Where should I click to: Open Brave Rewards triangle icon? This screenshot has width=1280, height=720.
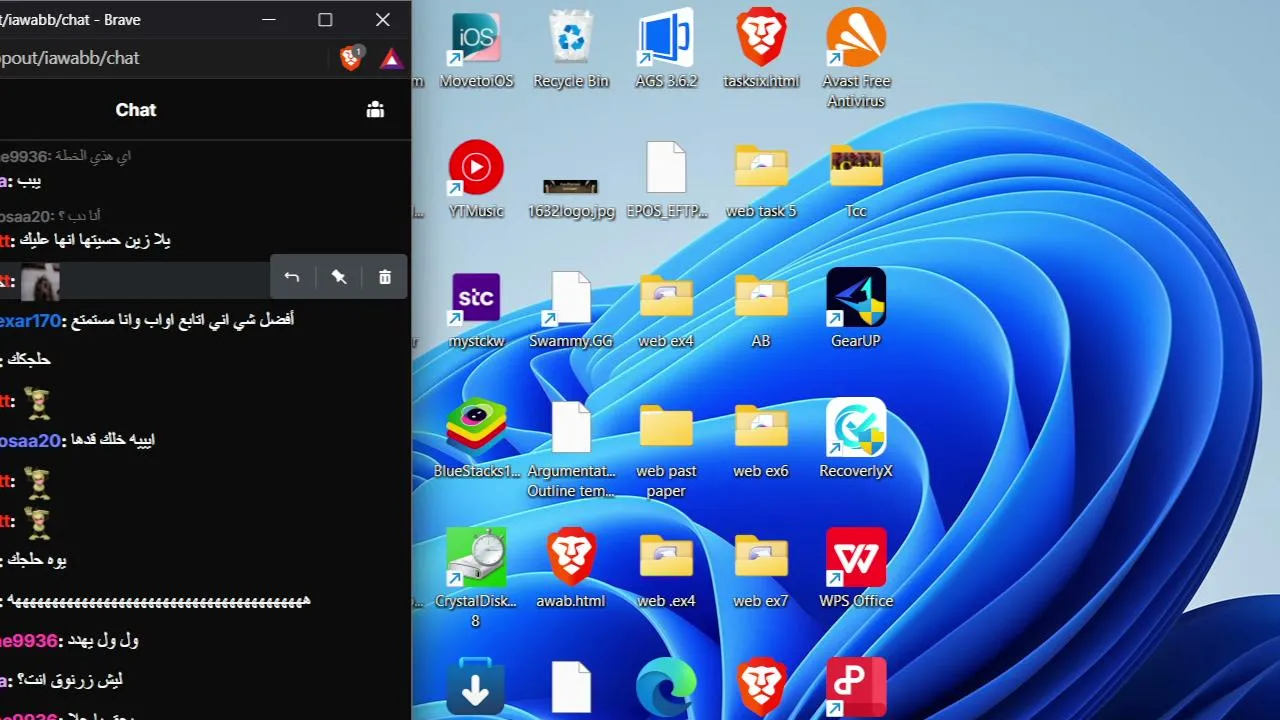(x=391, y=58)
